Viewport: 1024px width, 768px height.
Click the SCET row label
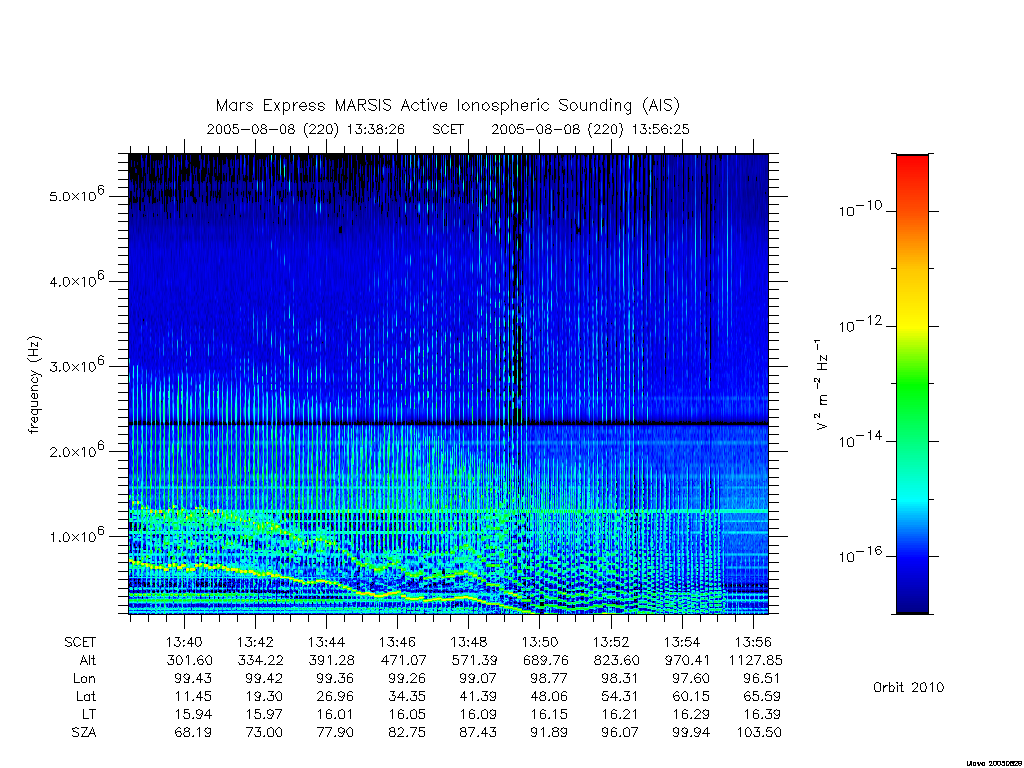click(80, 642)
